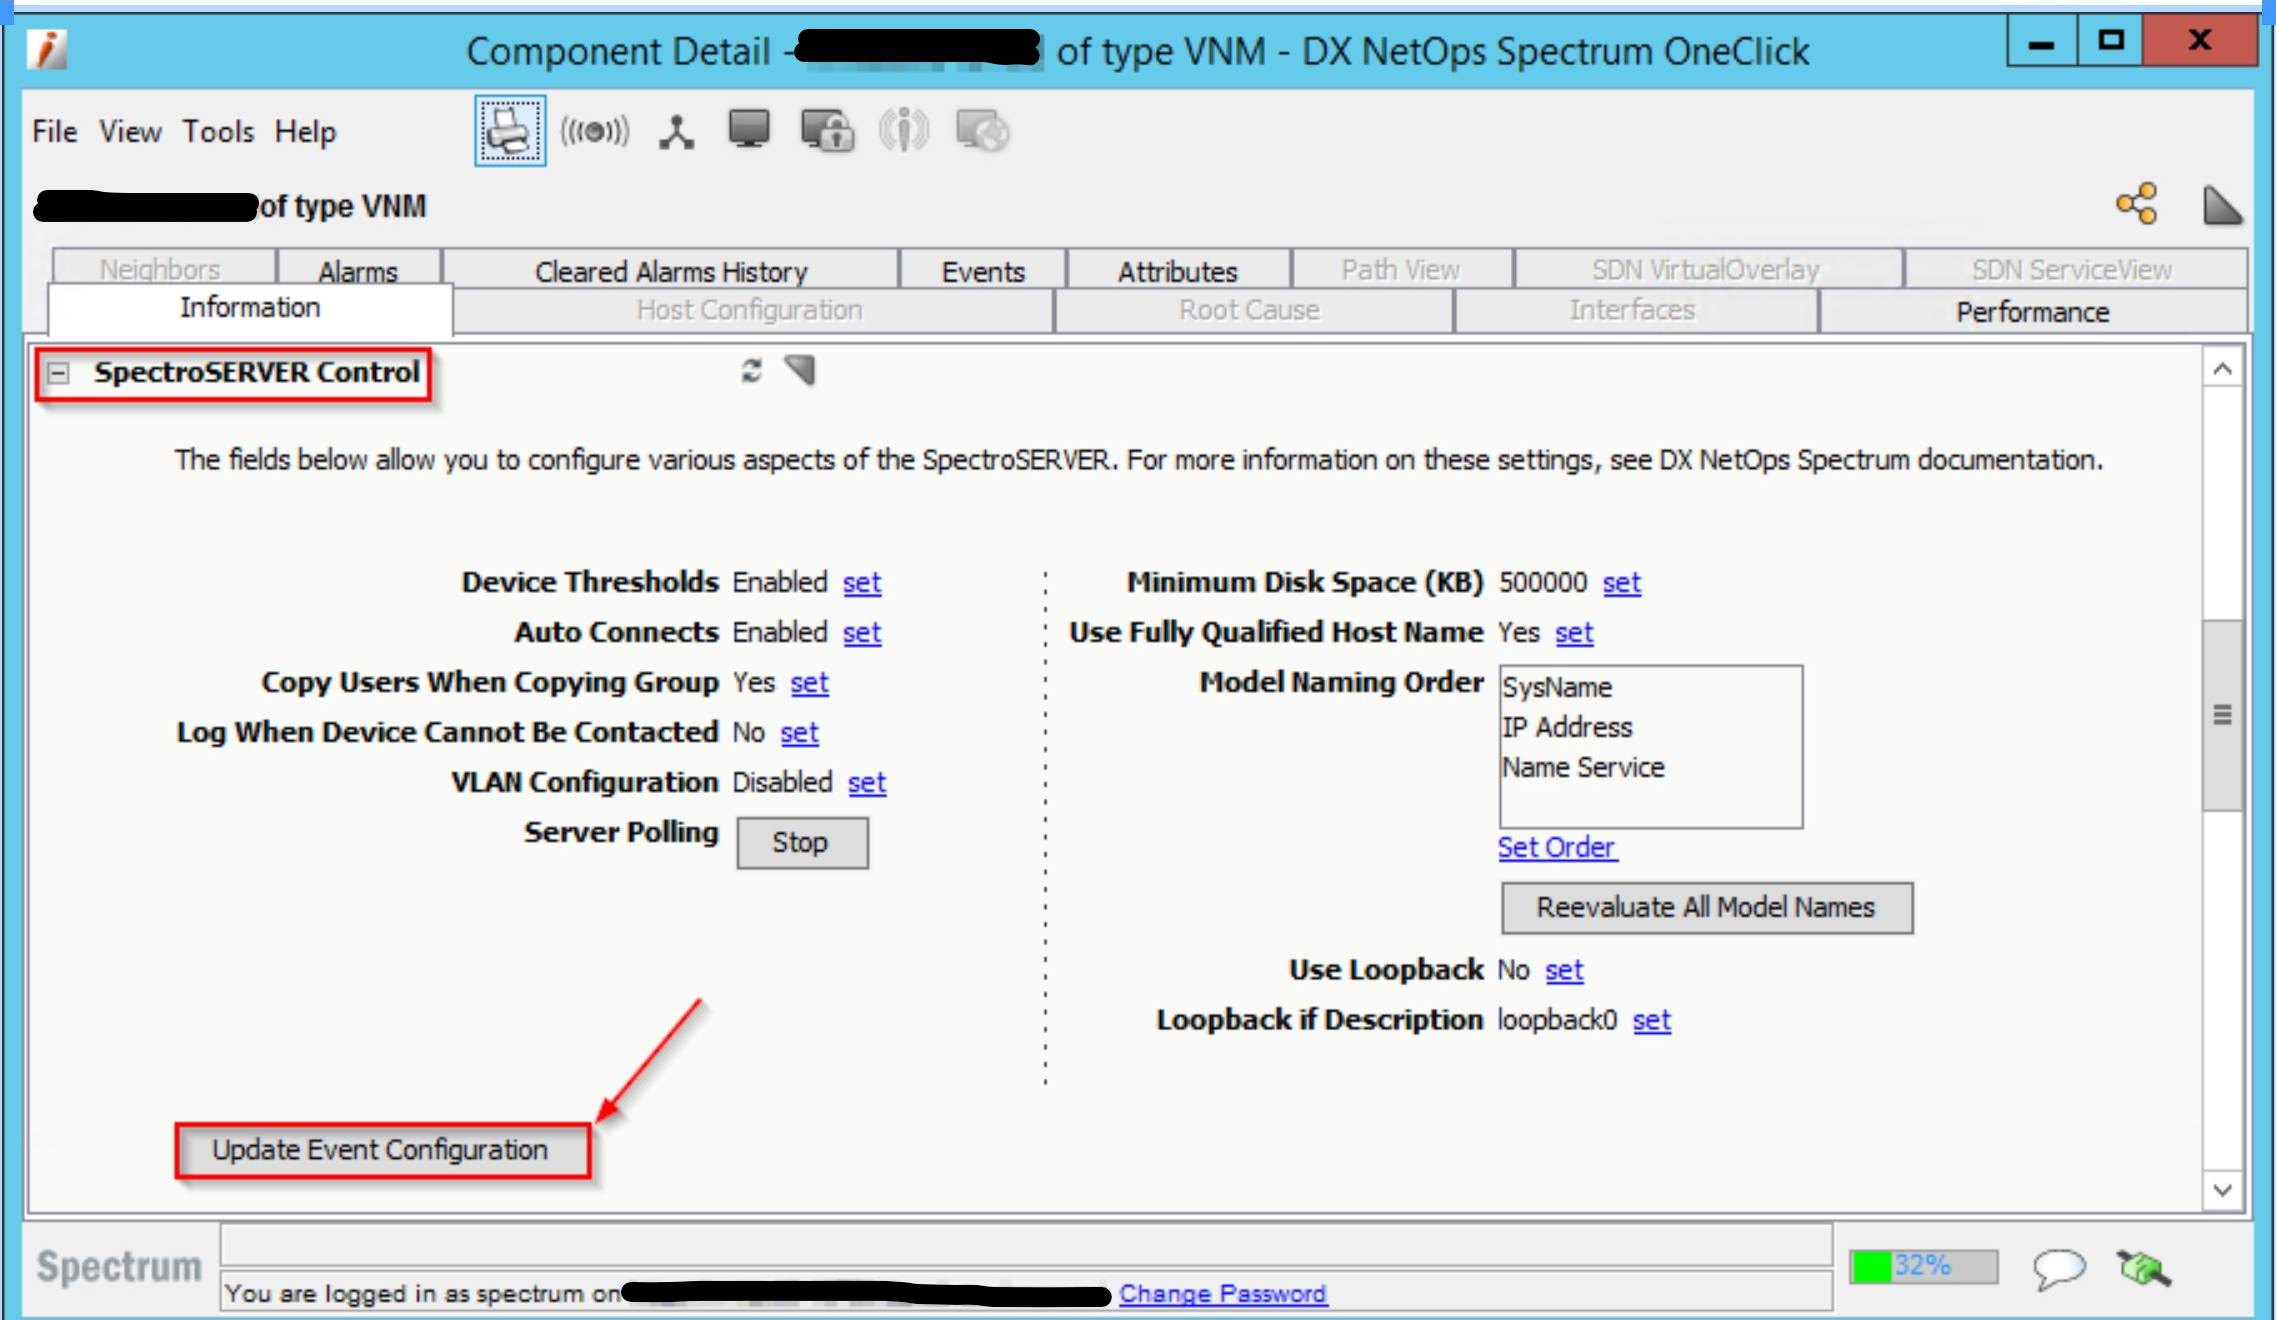Click the print icon in toolbar
Viewport: 2276px width, 1320px height.
pyautogui.click(x=510, y=131)
